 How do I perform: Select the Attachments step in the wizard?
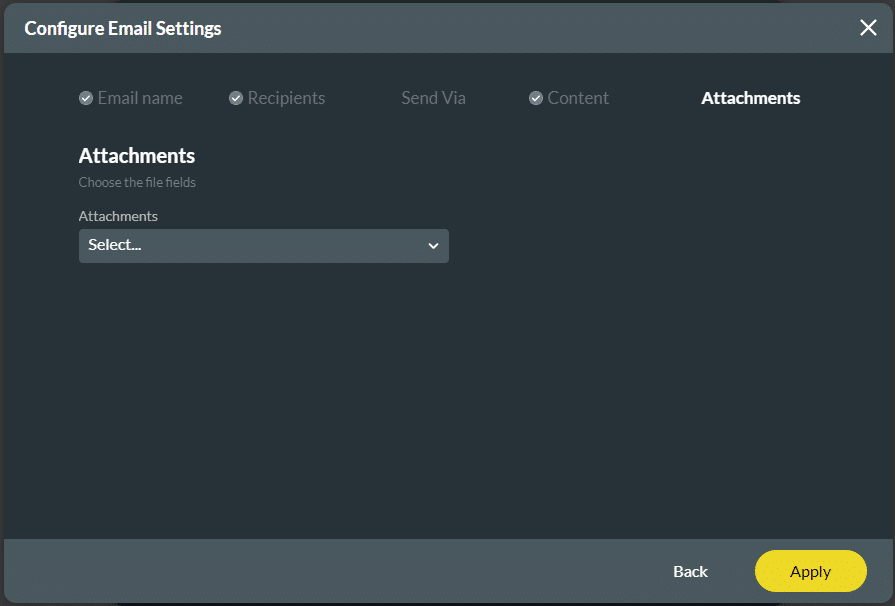[750, 98]
